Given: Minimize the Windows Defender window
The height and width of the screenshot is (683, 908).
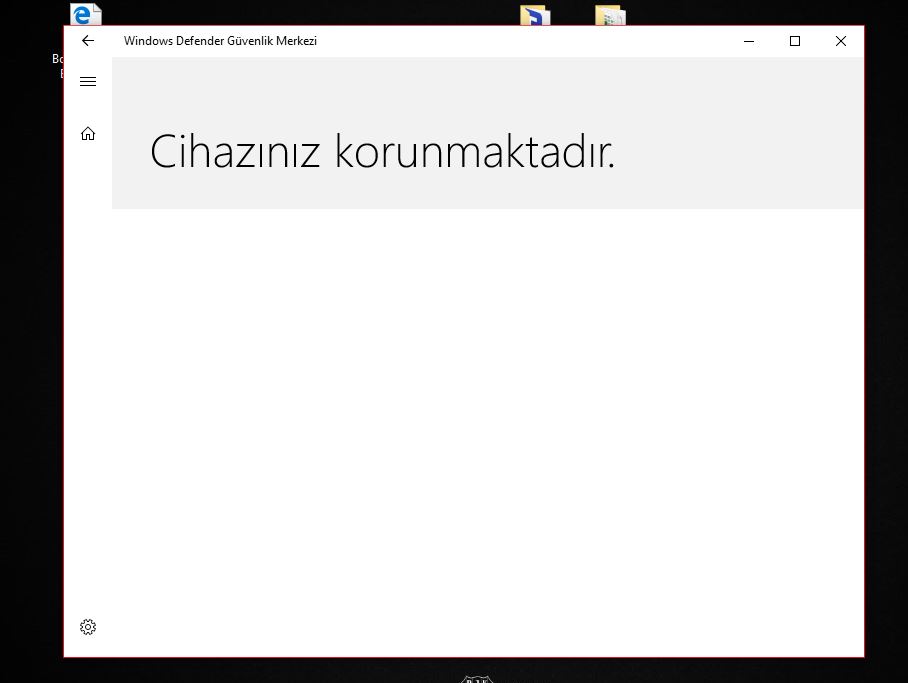Looking at the screenshot, I should (749, 41).
